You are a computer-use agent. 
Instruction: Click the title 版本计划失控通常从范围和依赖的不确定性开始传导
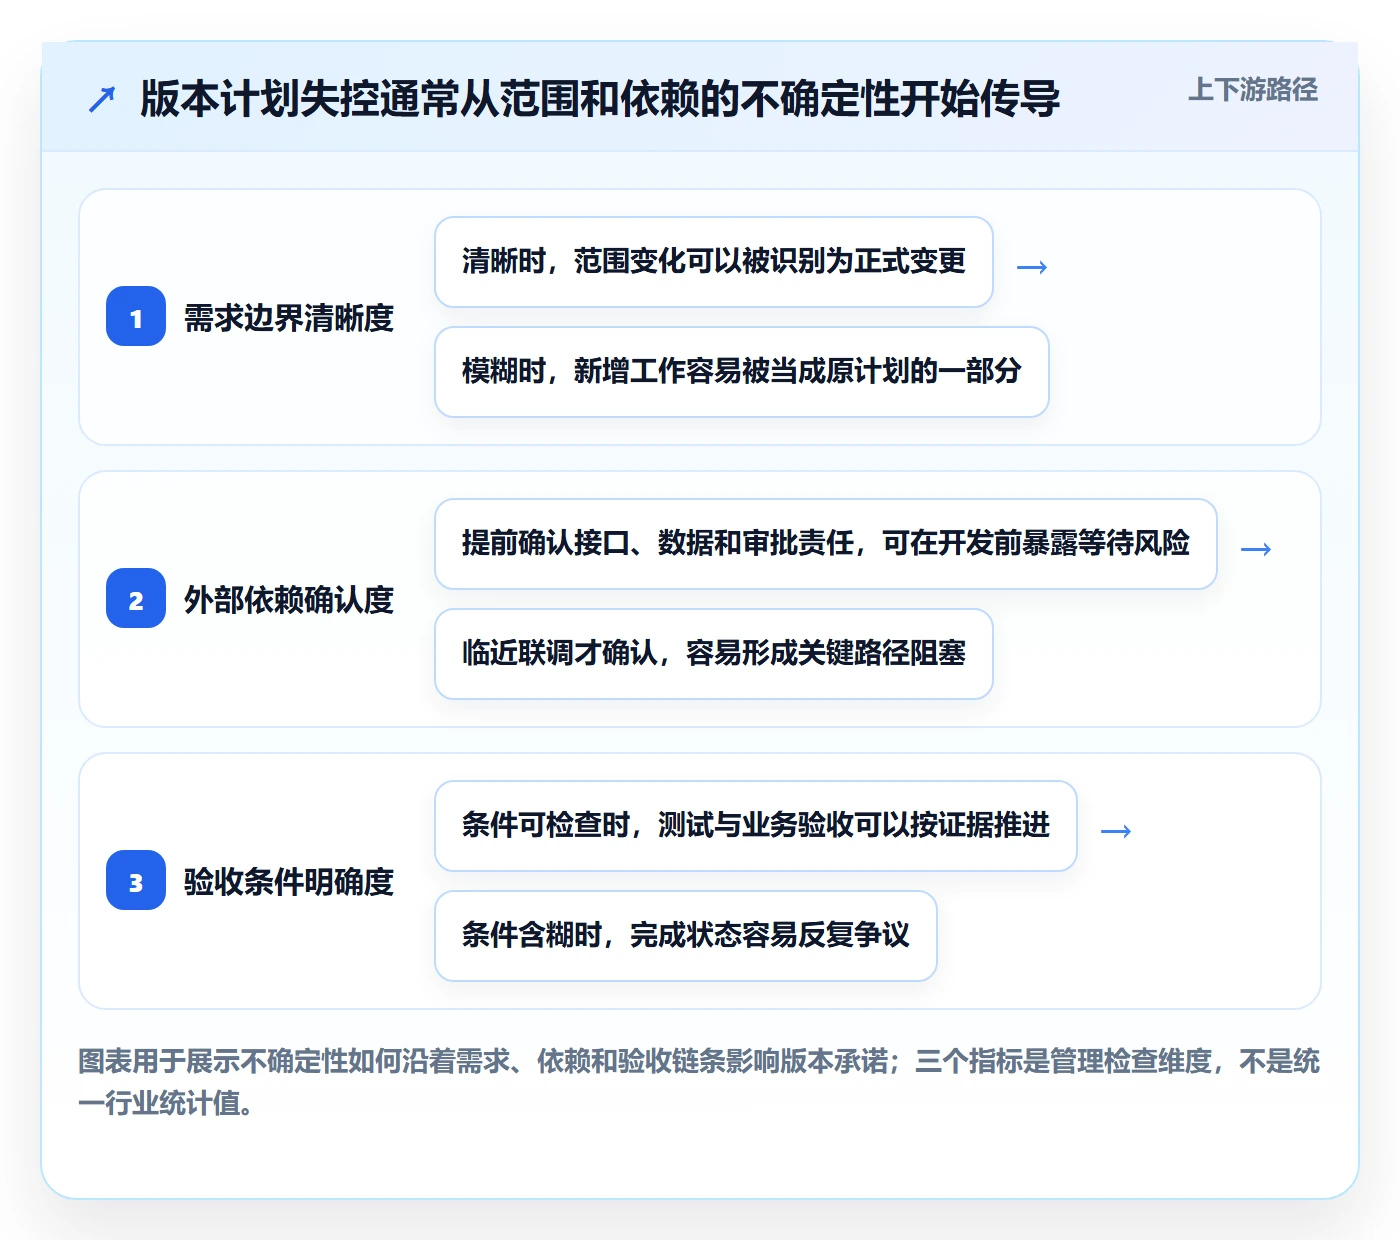[600, 99]
